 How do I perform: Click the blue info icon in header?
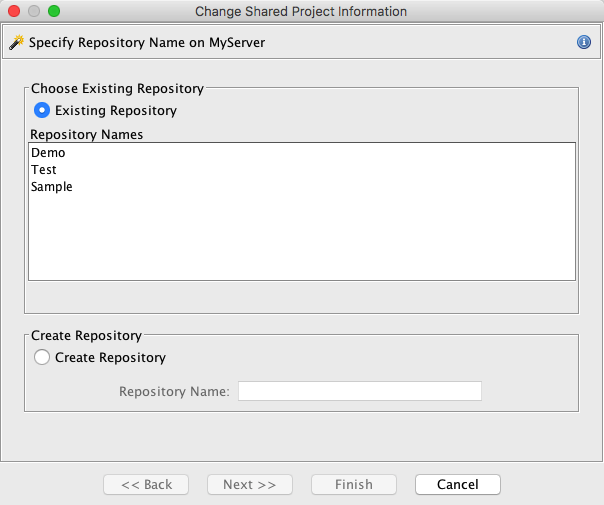click(x=584, y=43)
